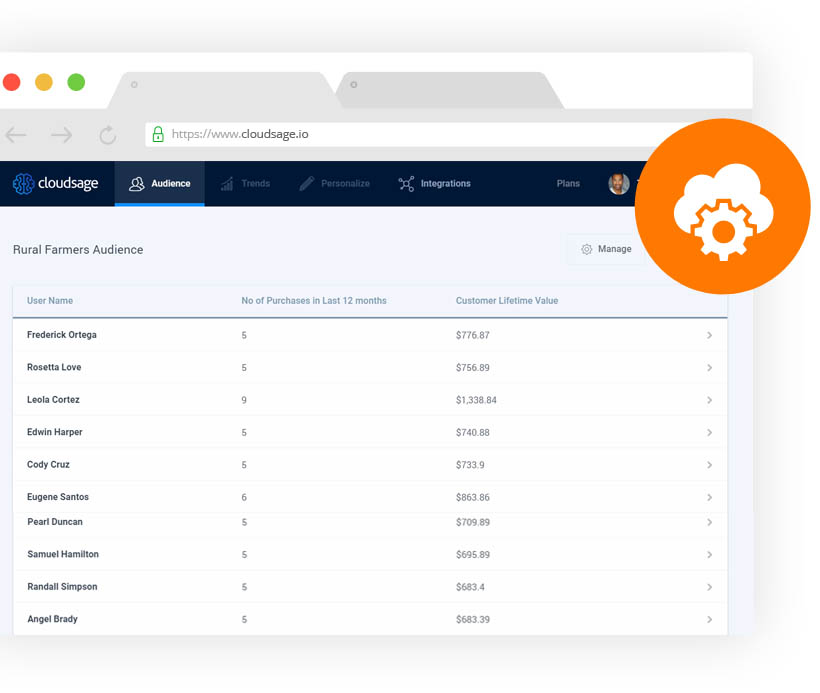The height and width of the screenshot is (693, 820).
Task: Click the green padlock security icon
Action: click(158, 134)
